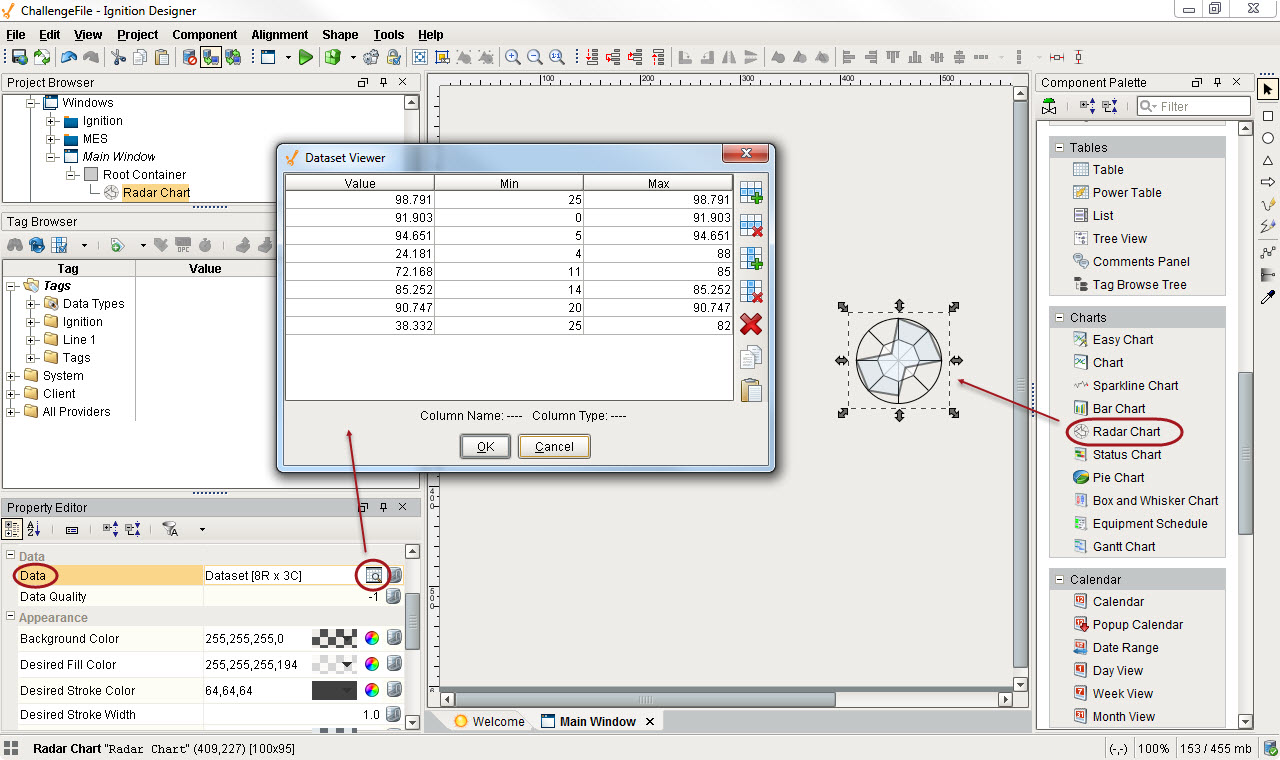This screenshot has height=760, width=1280.
Task: Toggle alphabetical sort in Property Editor
Action: tap(34, 529)
